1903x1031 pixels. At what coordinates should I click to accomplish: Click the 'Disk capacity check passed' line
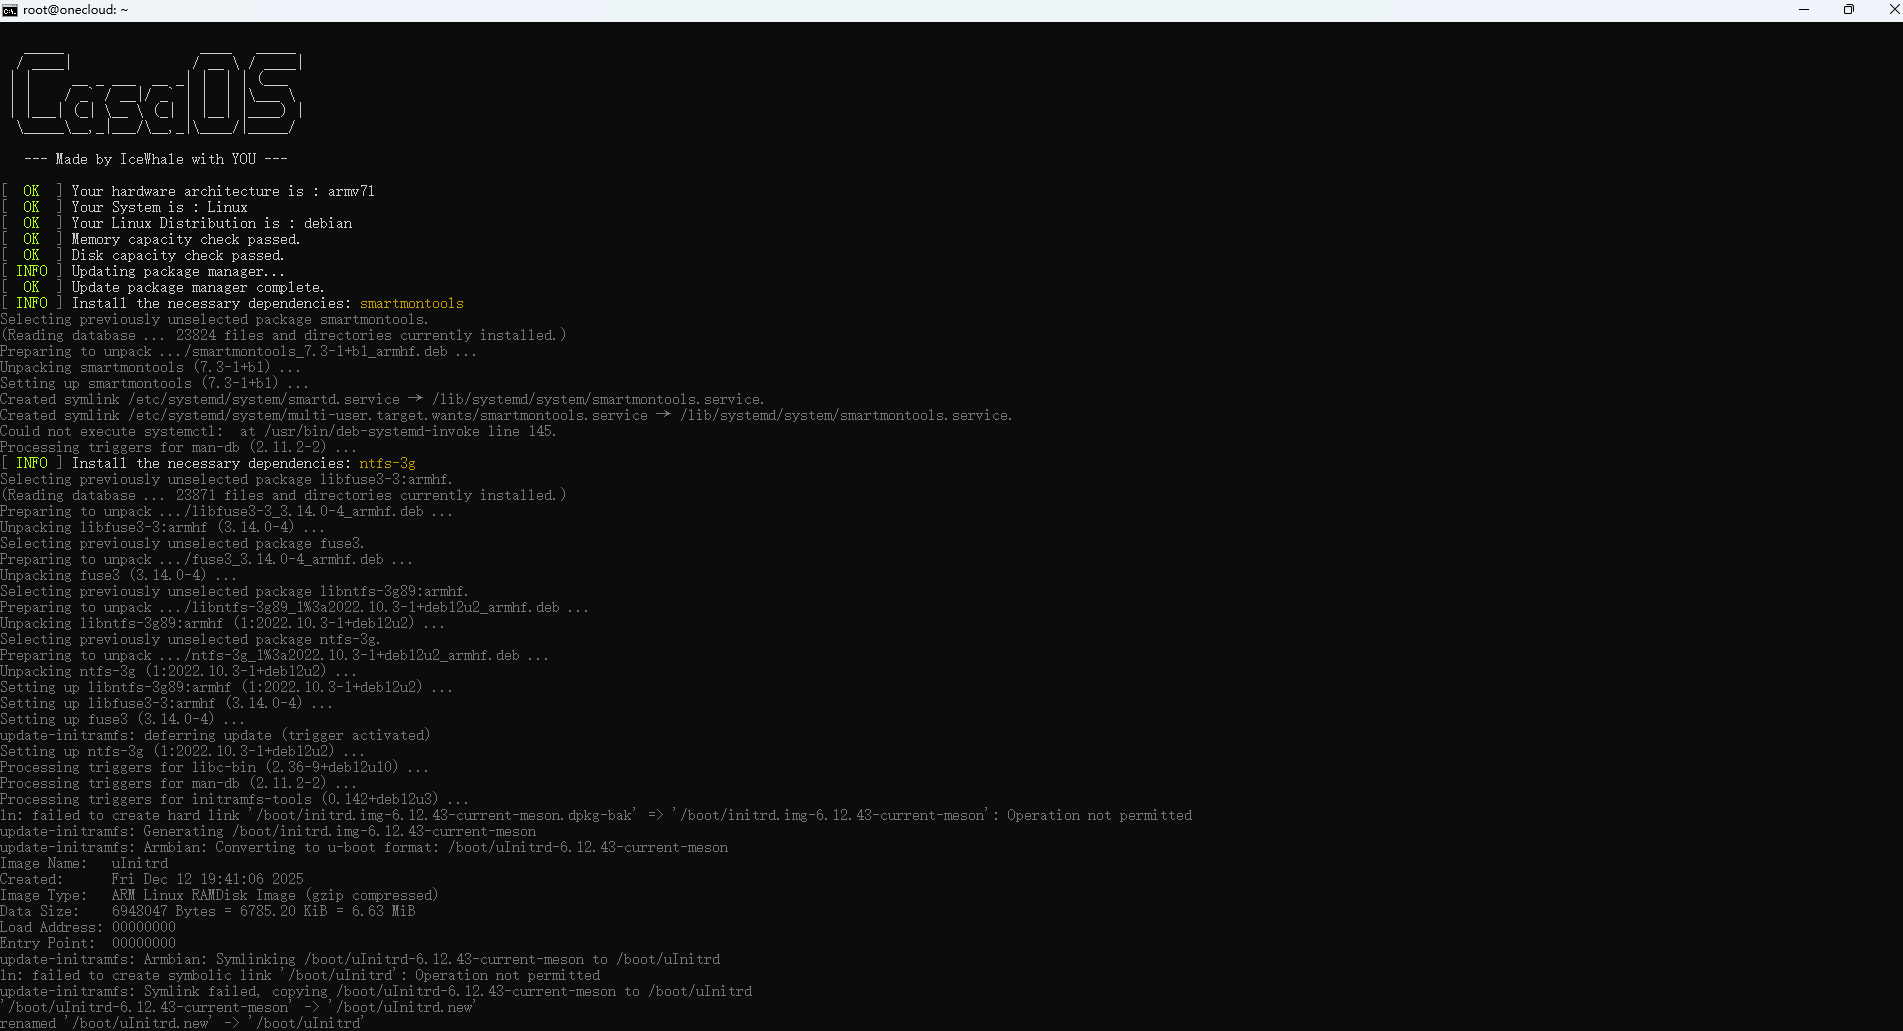[177, 255]
